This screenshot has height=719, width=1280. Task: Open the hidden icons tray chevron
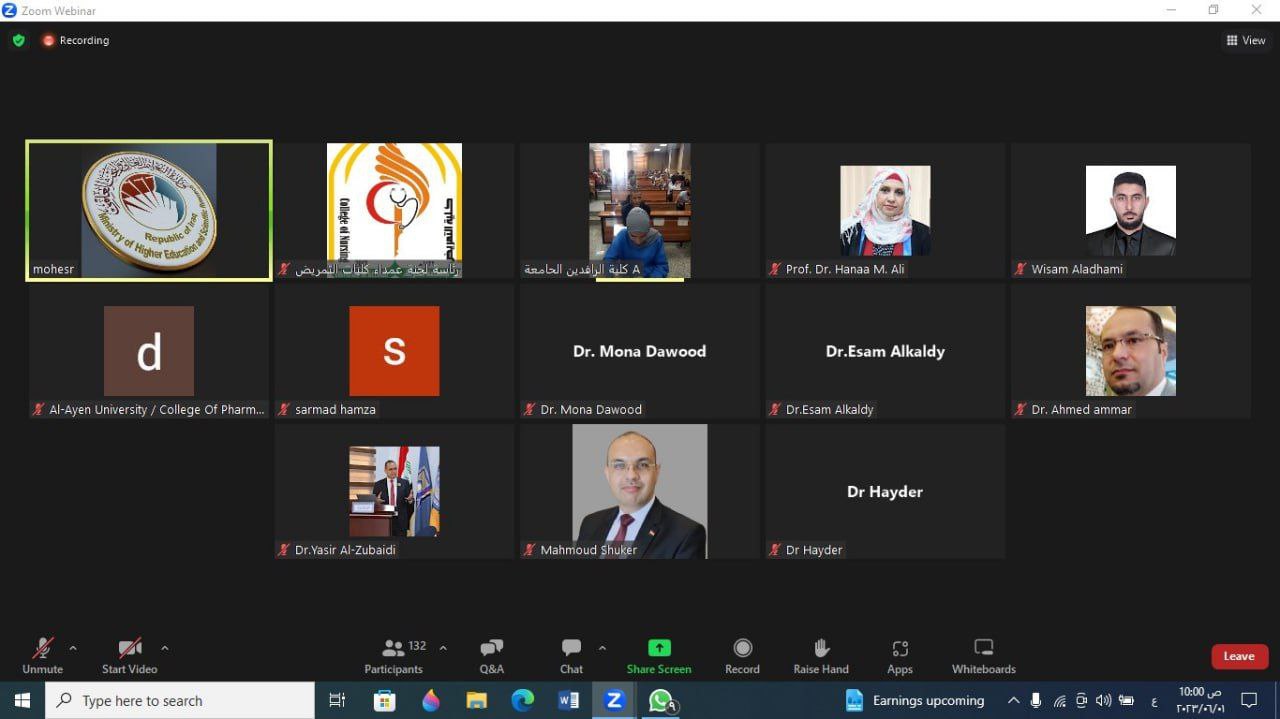[1013, 700]
